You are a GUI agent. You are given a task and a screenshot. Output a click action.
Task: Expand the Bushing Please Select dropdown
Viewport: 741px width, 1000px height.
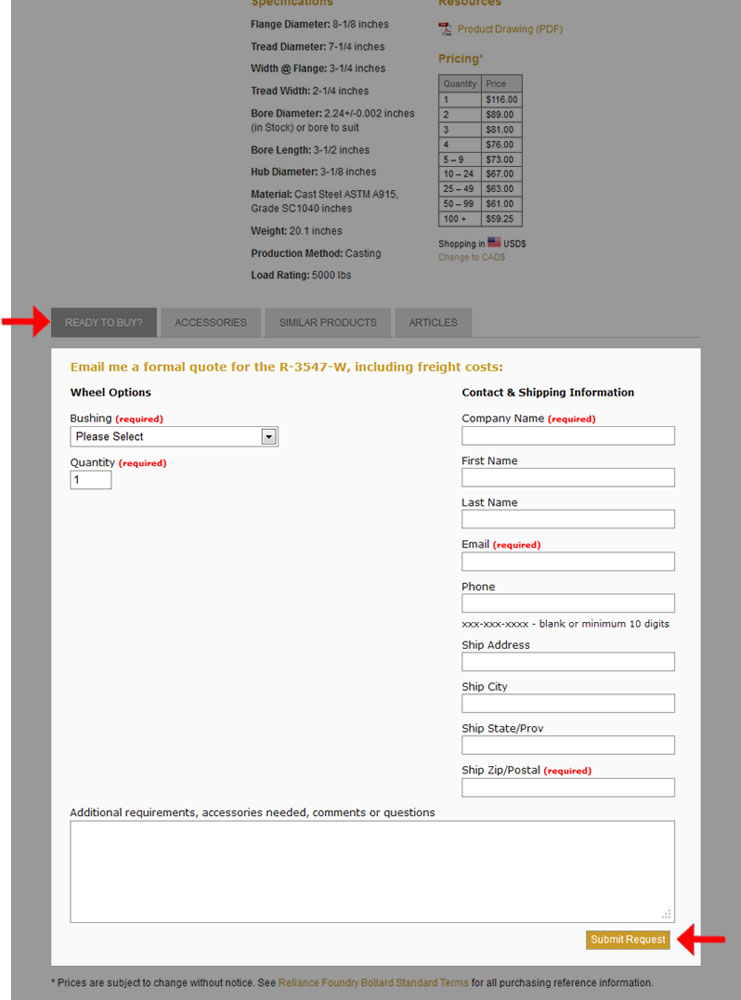[x=174, y=436]
